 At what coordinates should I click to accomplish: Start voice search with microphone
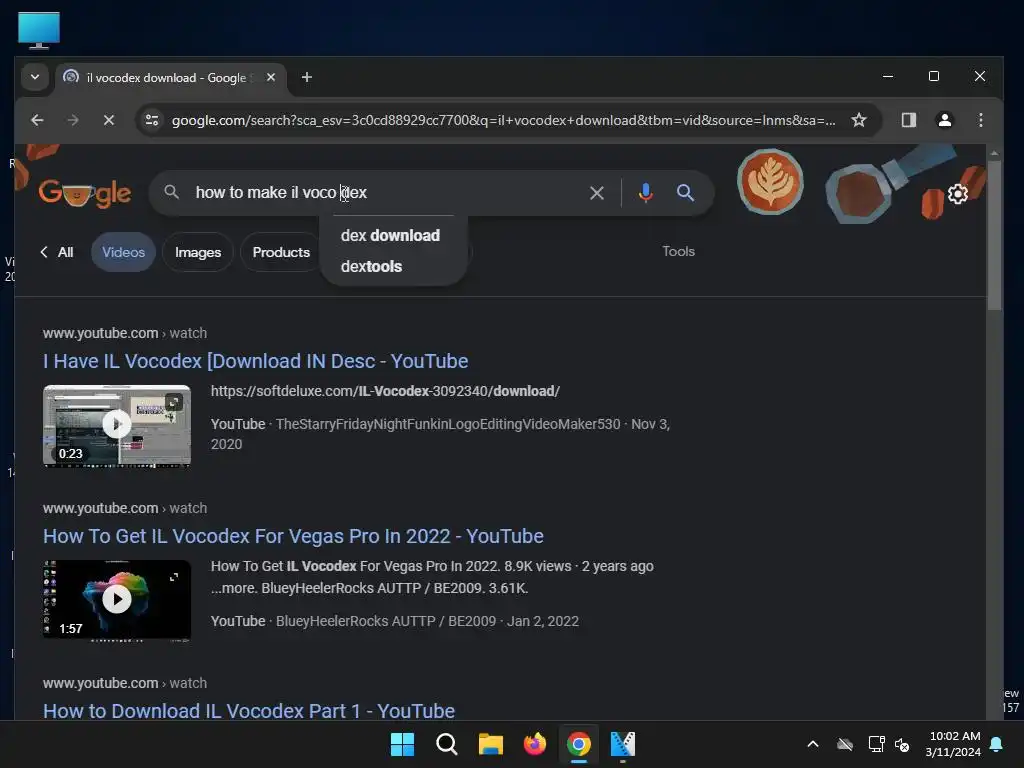pos(645,193)
